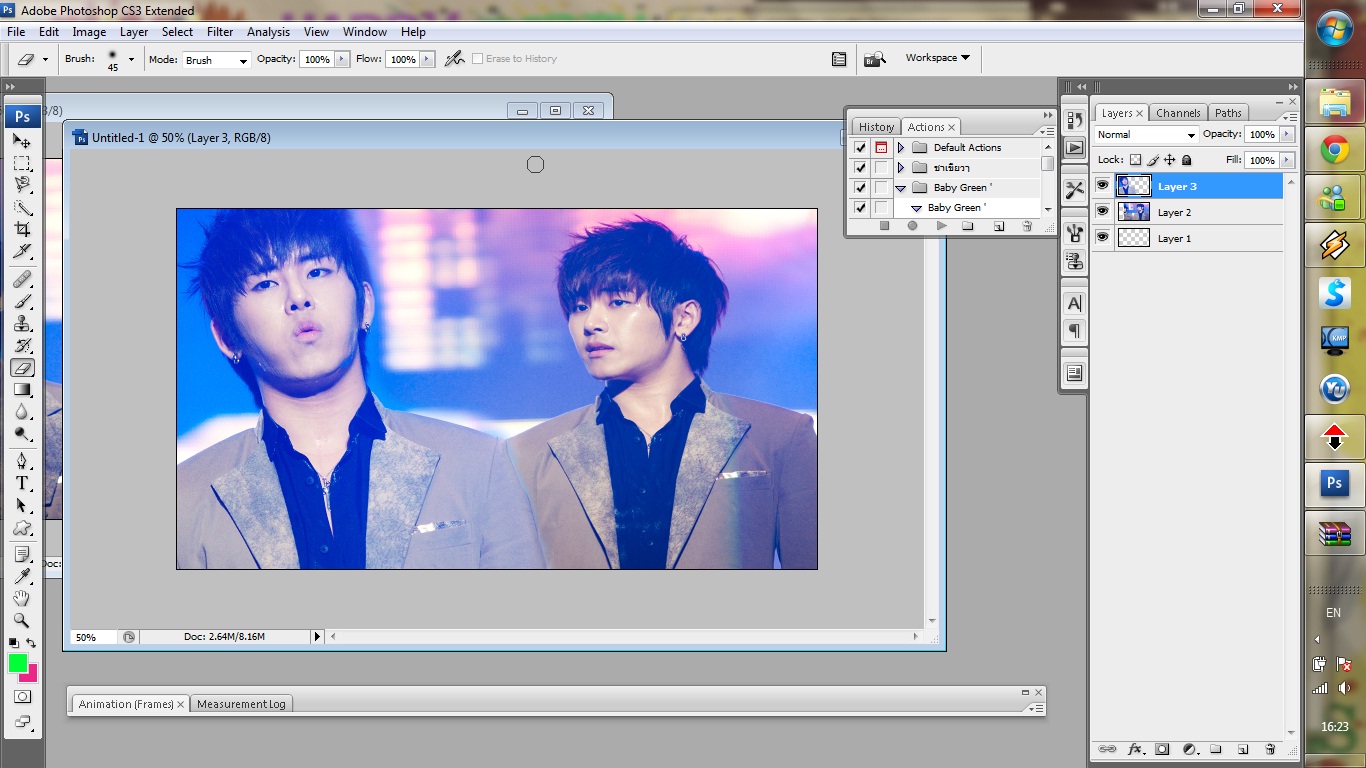The height and width of the screenshot is (768, 1366).
Task: Enable Quick Mask mode
Action: 22,696
